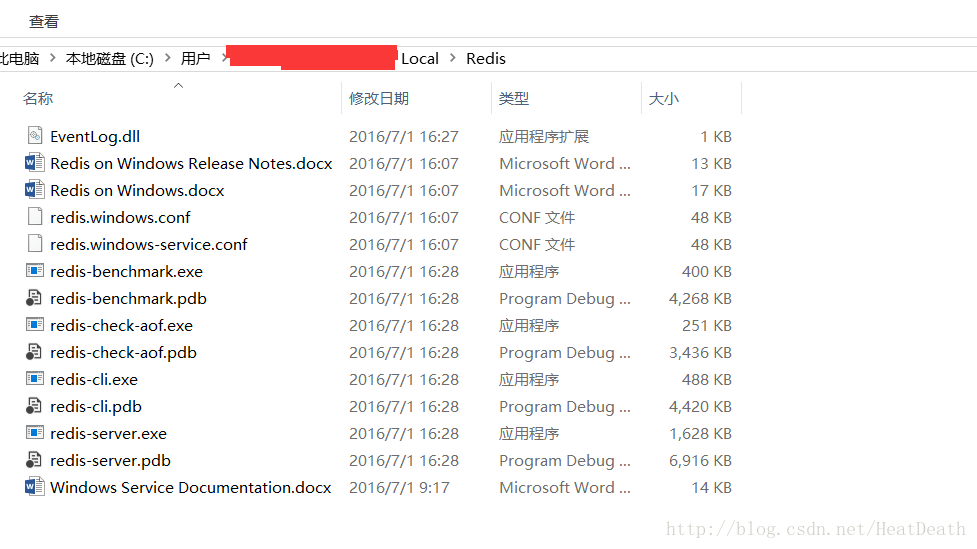Image resolution: width=977 pixels, height=549 pixels.
Task: Click the redis-server.pdb file icon
Action: 34,460
